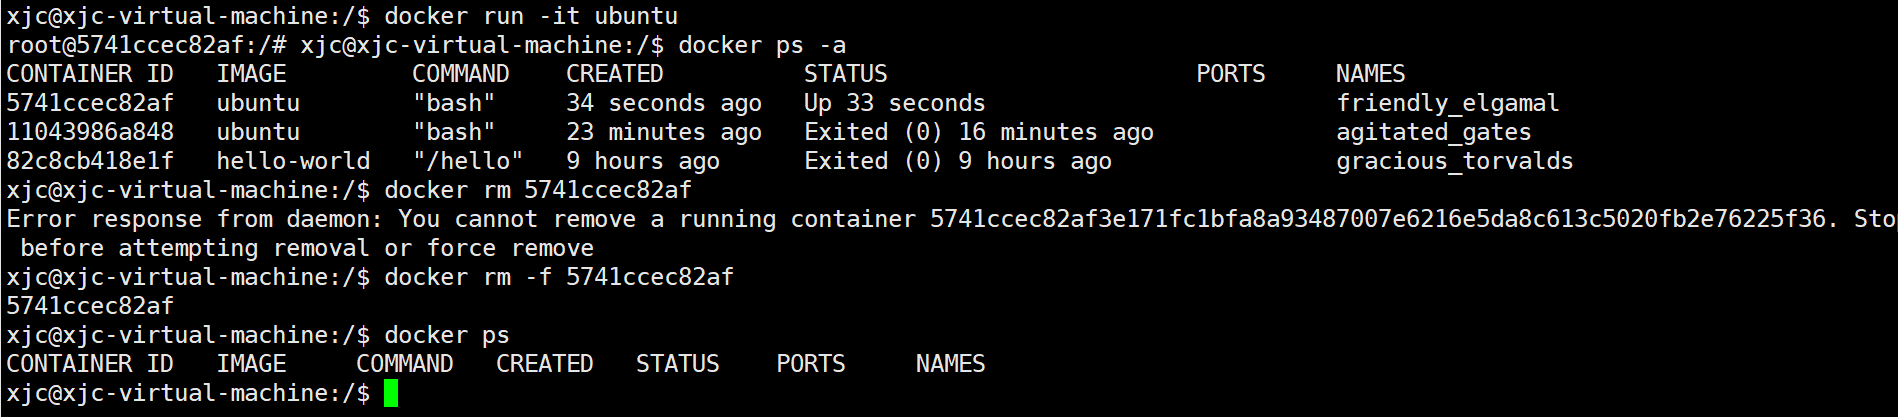Click the friendly_elgamal container name
Screen dimensions: 1898x417
(1447, 103)
